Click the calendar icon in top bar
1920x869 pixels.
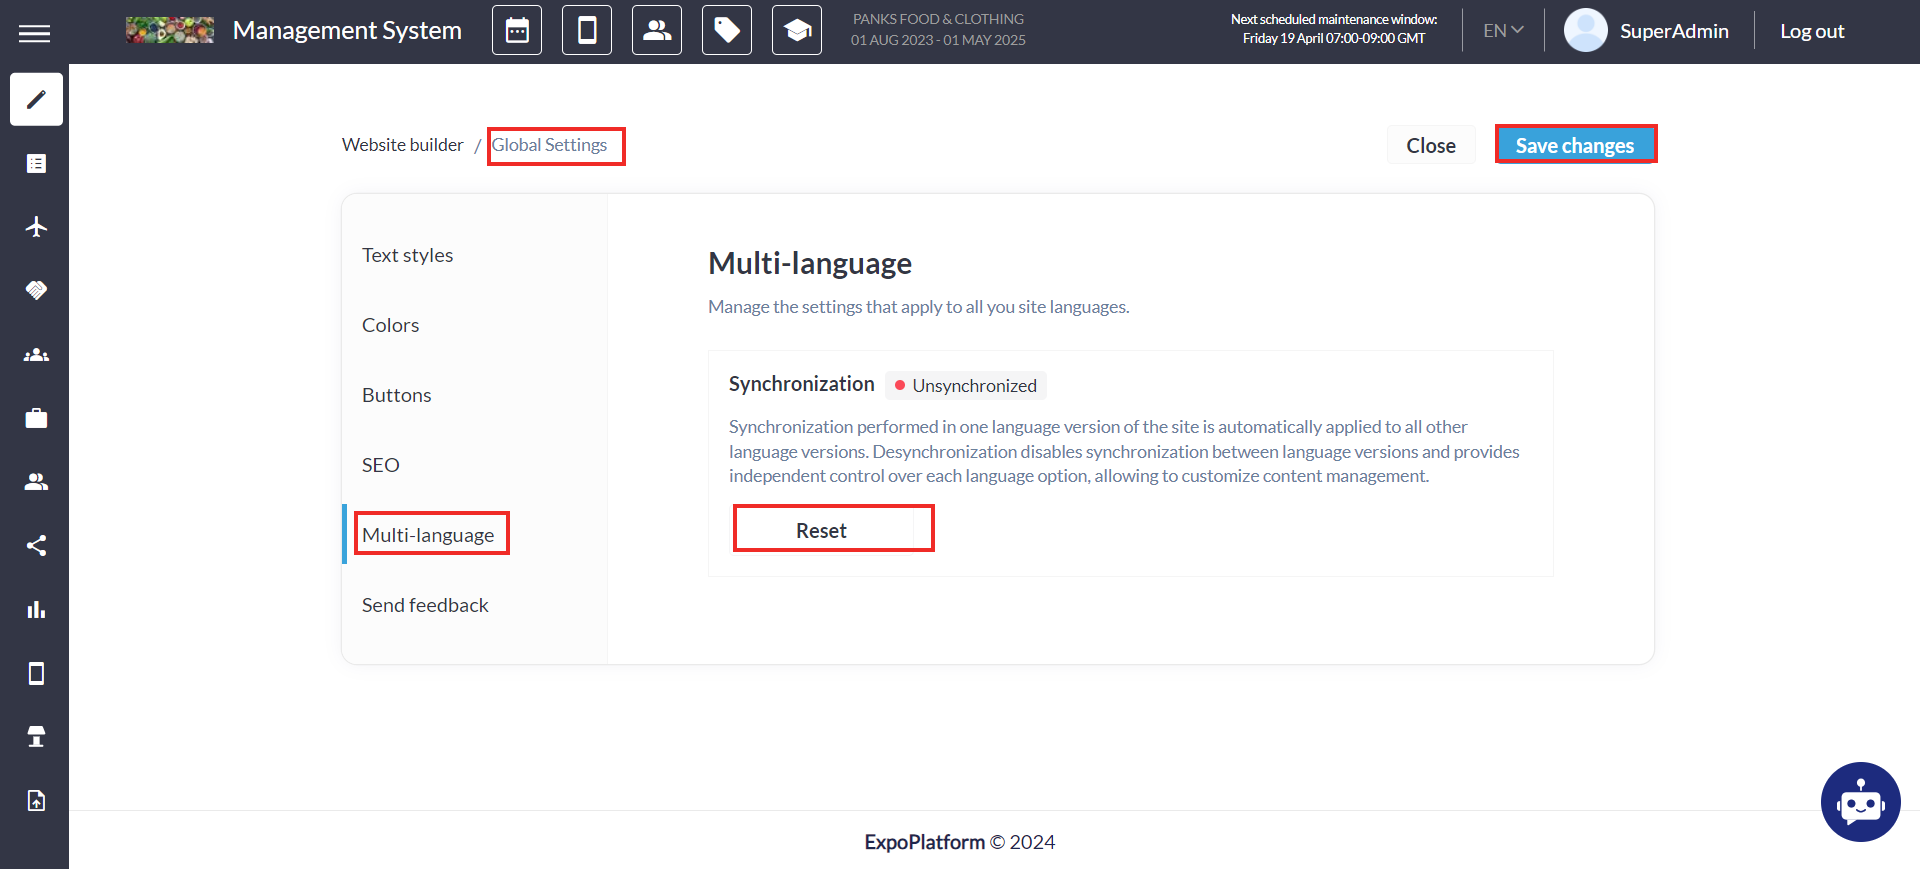pos(517,31)
